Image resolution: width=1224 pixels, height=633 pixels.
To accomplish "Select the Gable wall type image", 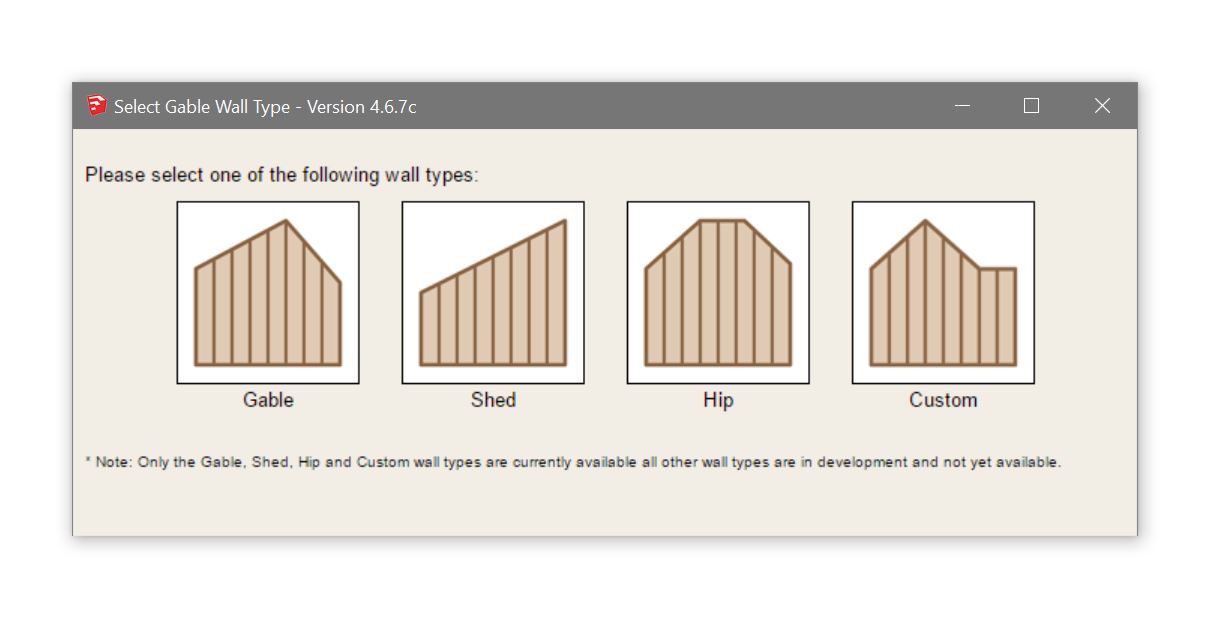I will 268,293.
